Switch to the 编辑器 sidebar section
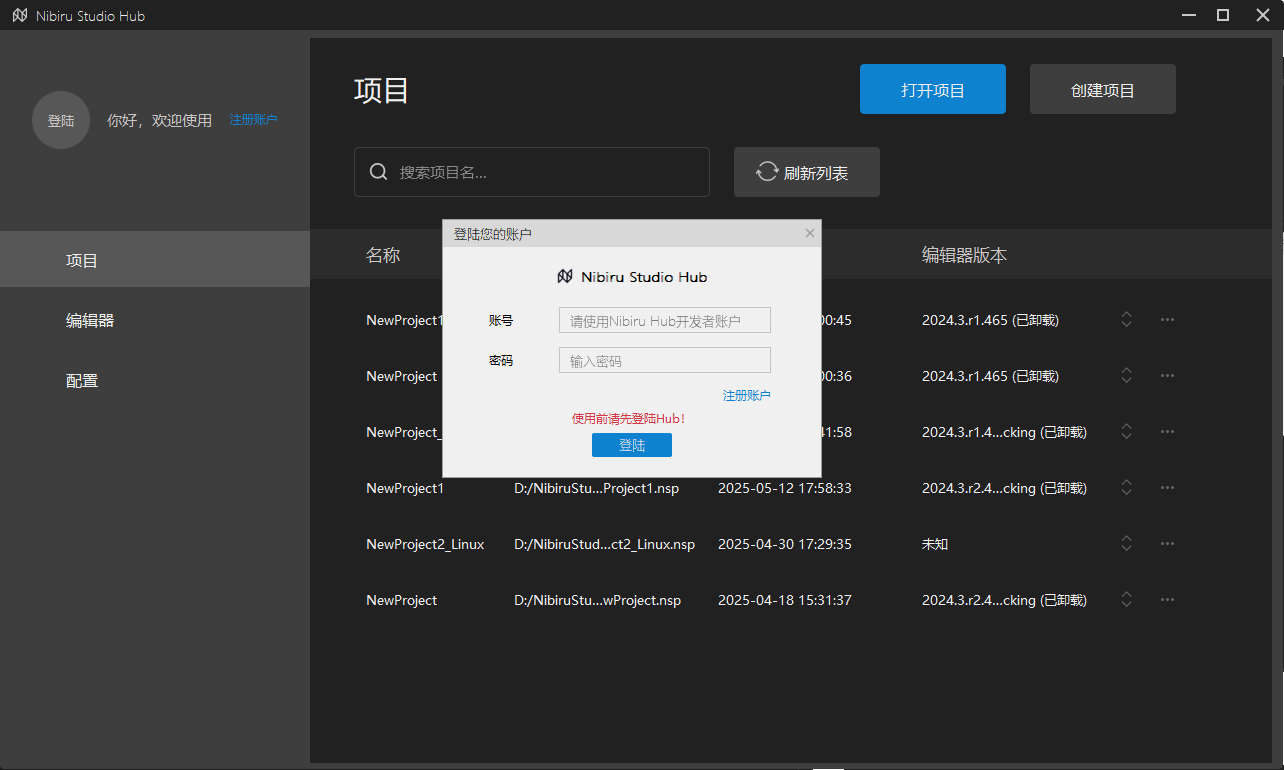Viewport: 1284px width, 770px height. pyautogui.click(x=90, y=321)
